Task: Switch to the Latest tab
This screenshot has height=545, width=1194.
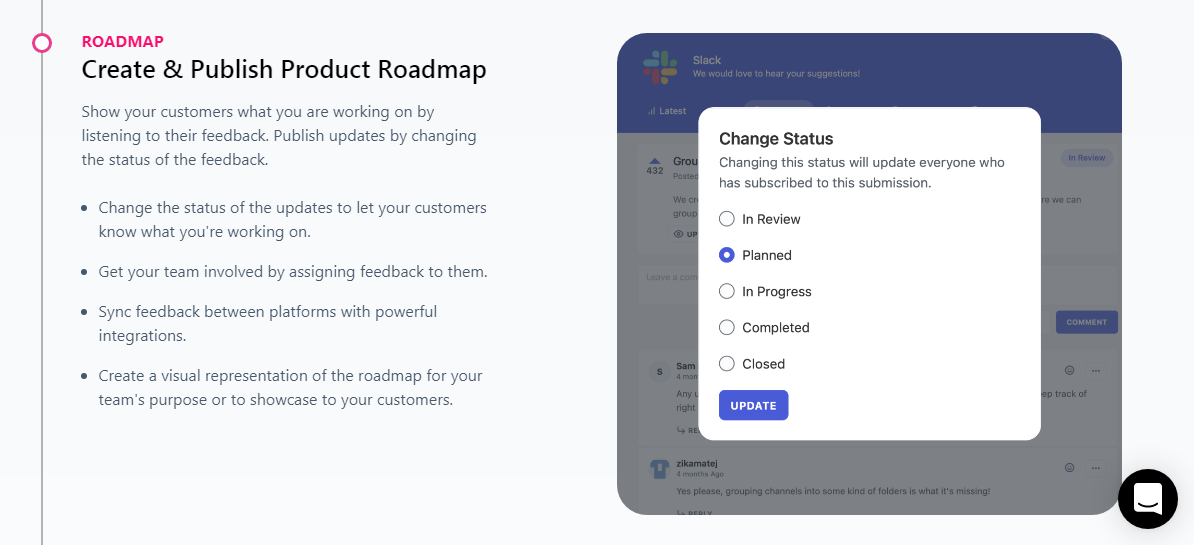Action: (667, 111)
